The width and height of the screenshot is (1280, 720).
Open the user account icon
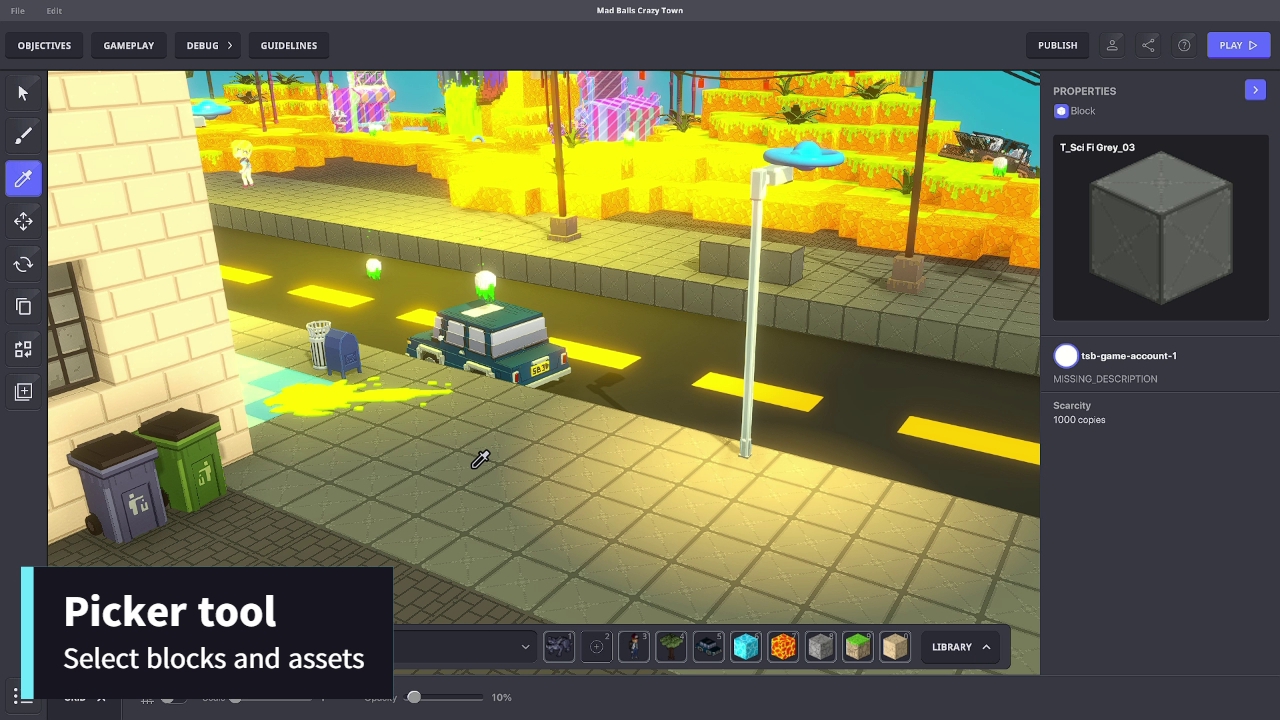[1112, 45]
